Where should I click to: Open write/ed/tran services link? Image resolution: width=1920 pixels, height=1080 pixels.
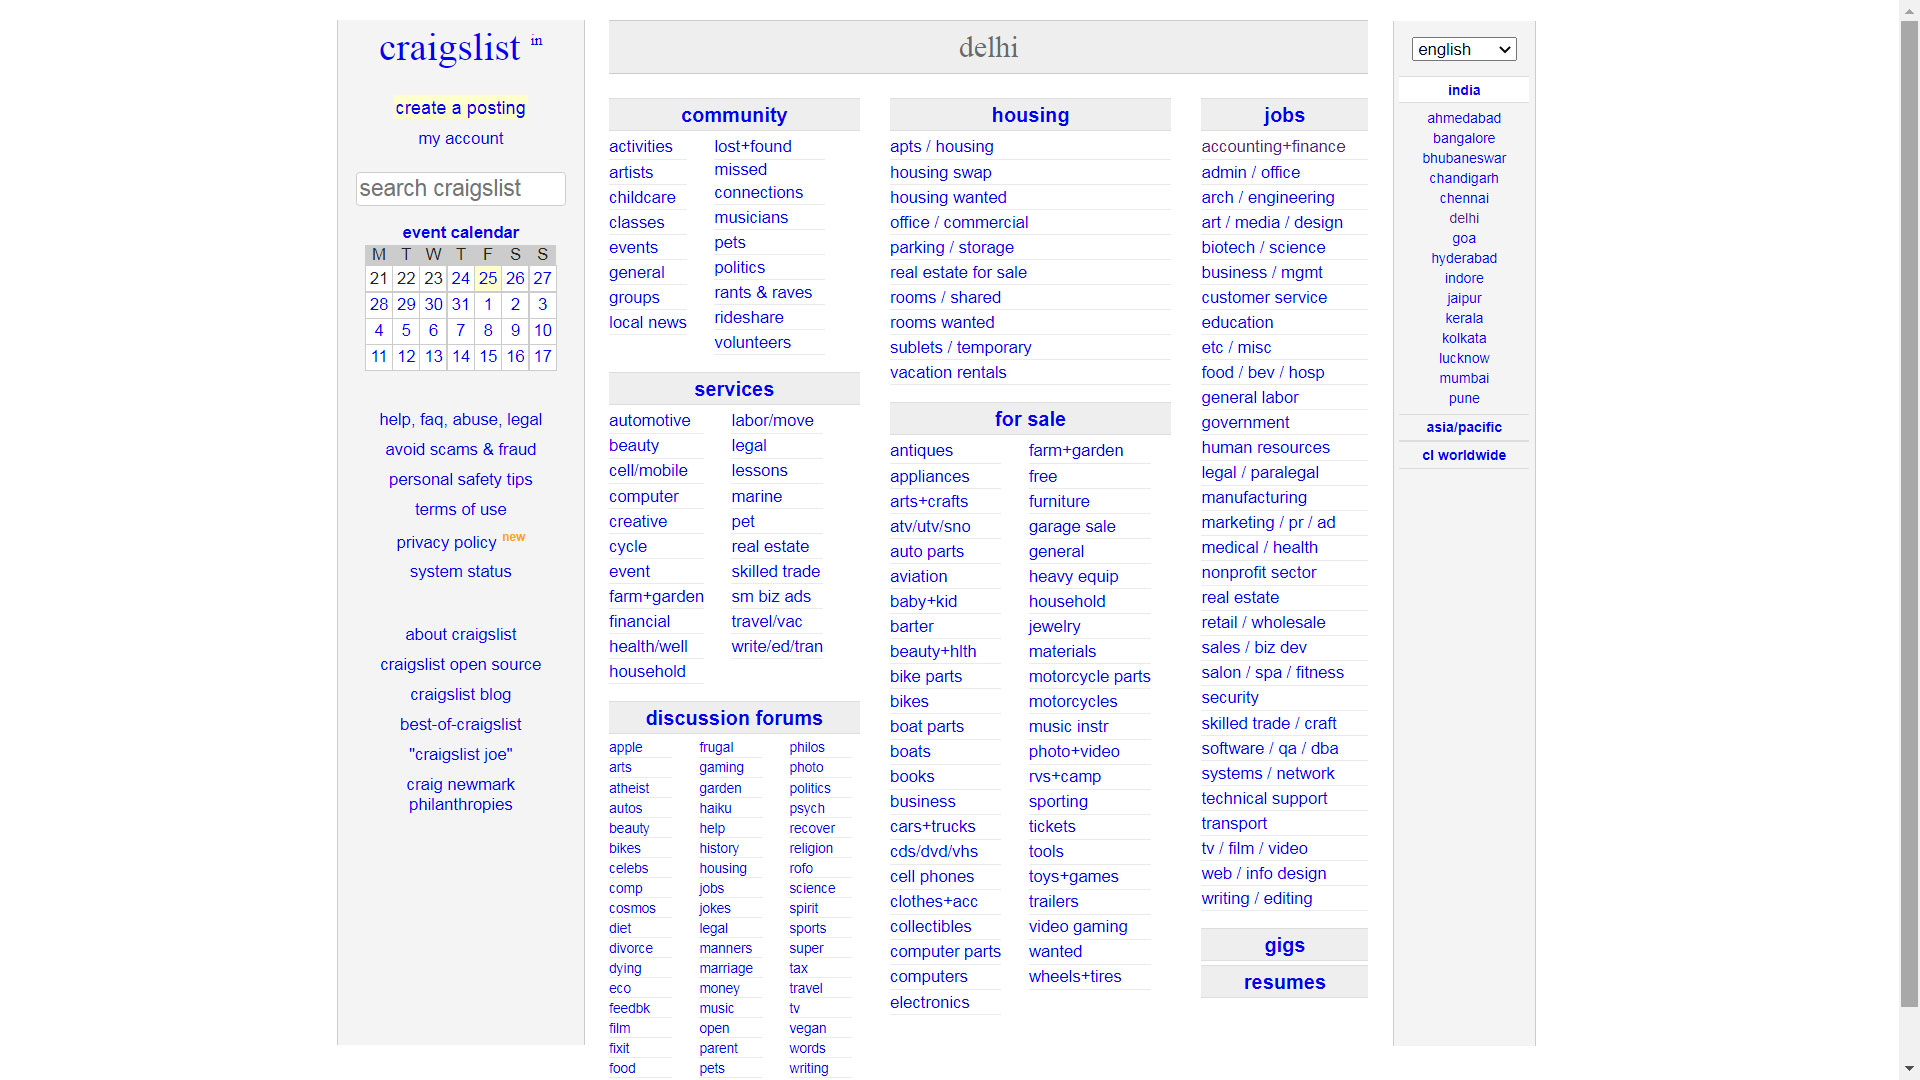click(x=777, y=646)
